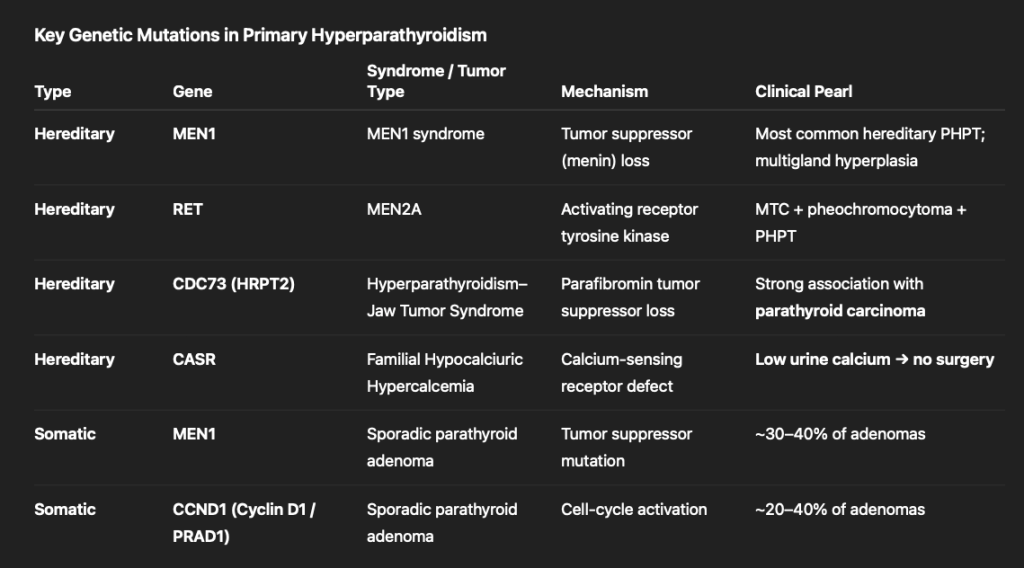Click the Syndrome / Tumor Type column header
The width and height of the screenshot is (1024, 568).
pos(436,80)
